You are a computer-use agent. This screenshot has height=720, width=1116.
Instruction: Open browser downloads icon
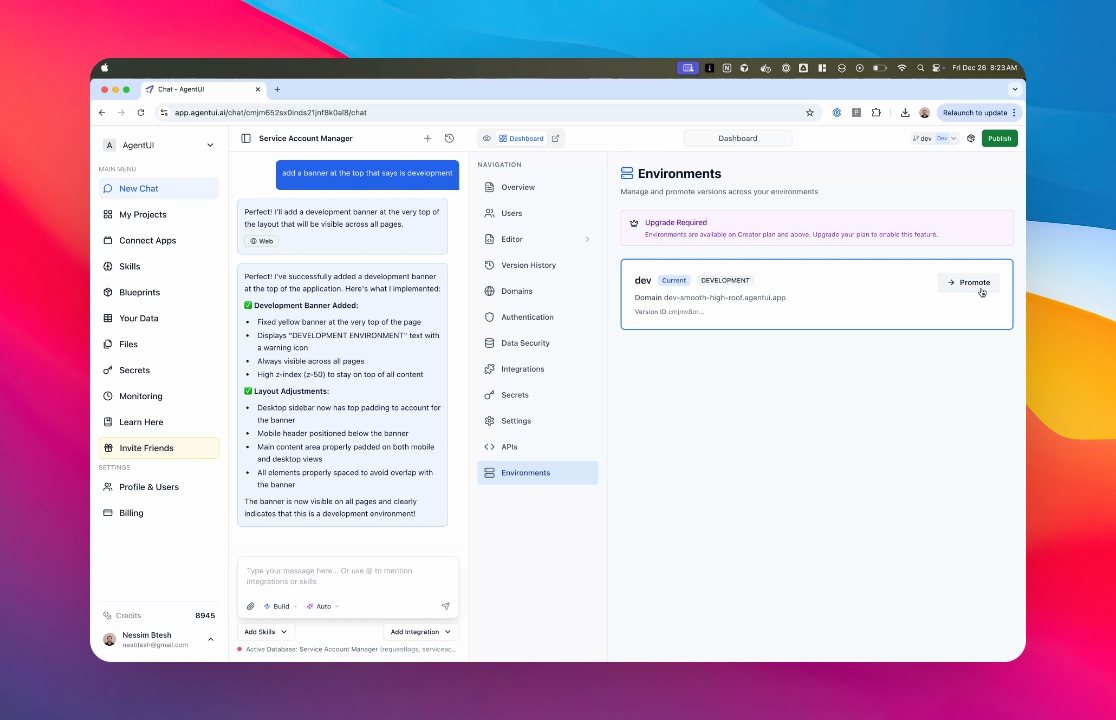(x=905, y=112)
